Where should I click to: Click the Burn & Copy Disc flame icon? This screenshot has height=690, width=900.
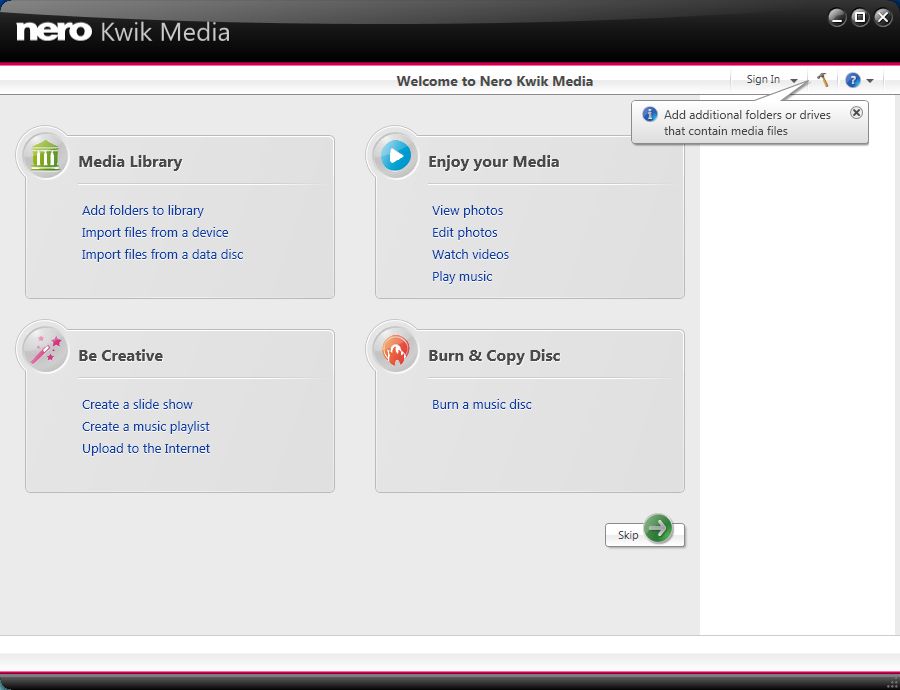(x=396, y=351)
